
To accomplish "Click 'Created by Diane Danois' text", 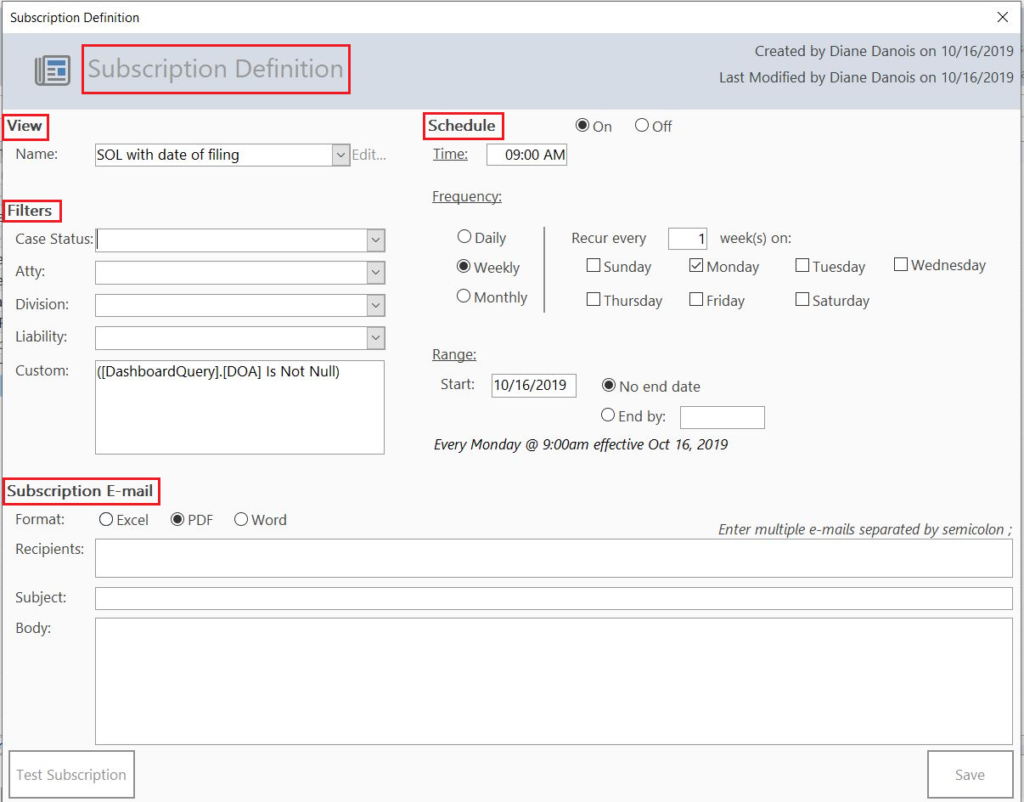I will coord(884,51).
